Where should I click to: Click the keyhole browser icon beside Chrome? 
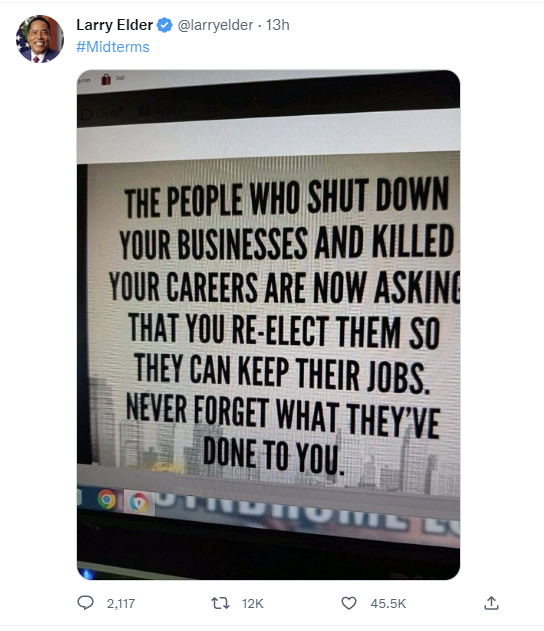pos(139,503)
